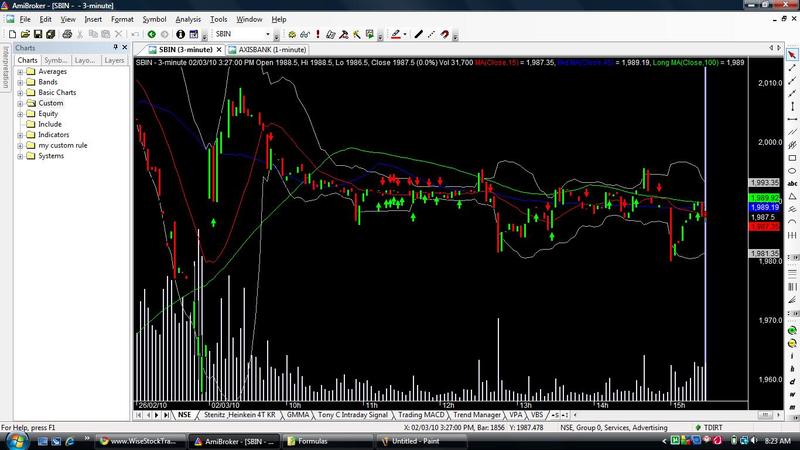Click the Print toolbar icon
The height and width of the screenshot is (450, 800).
click(x=67, y=34)
